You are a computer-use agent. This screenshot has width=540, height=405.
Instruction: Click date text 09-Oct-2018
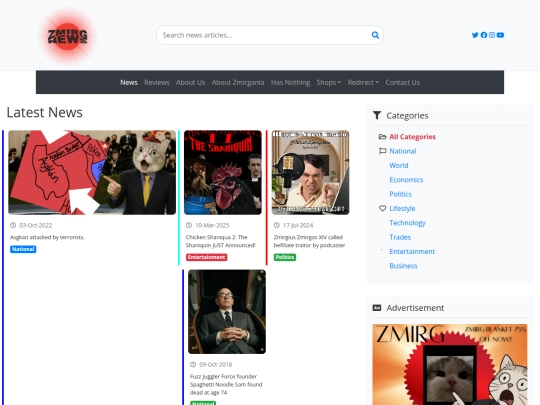(216, 364)
